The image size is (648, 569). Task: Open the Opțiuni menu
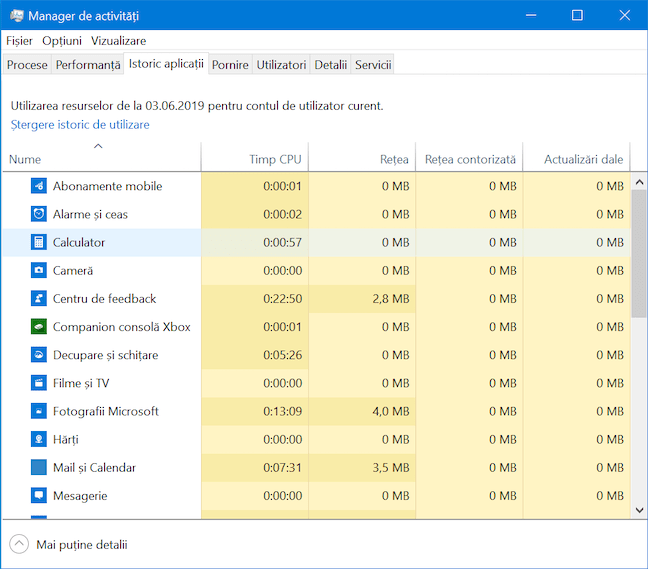click(x=62, y=41)
